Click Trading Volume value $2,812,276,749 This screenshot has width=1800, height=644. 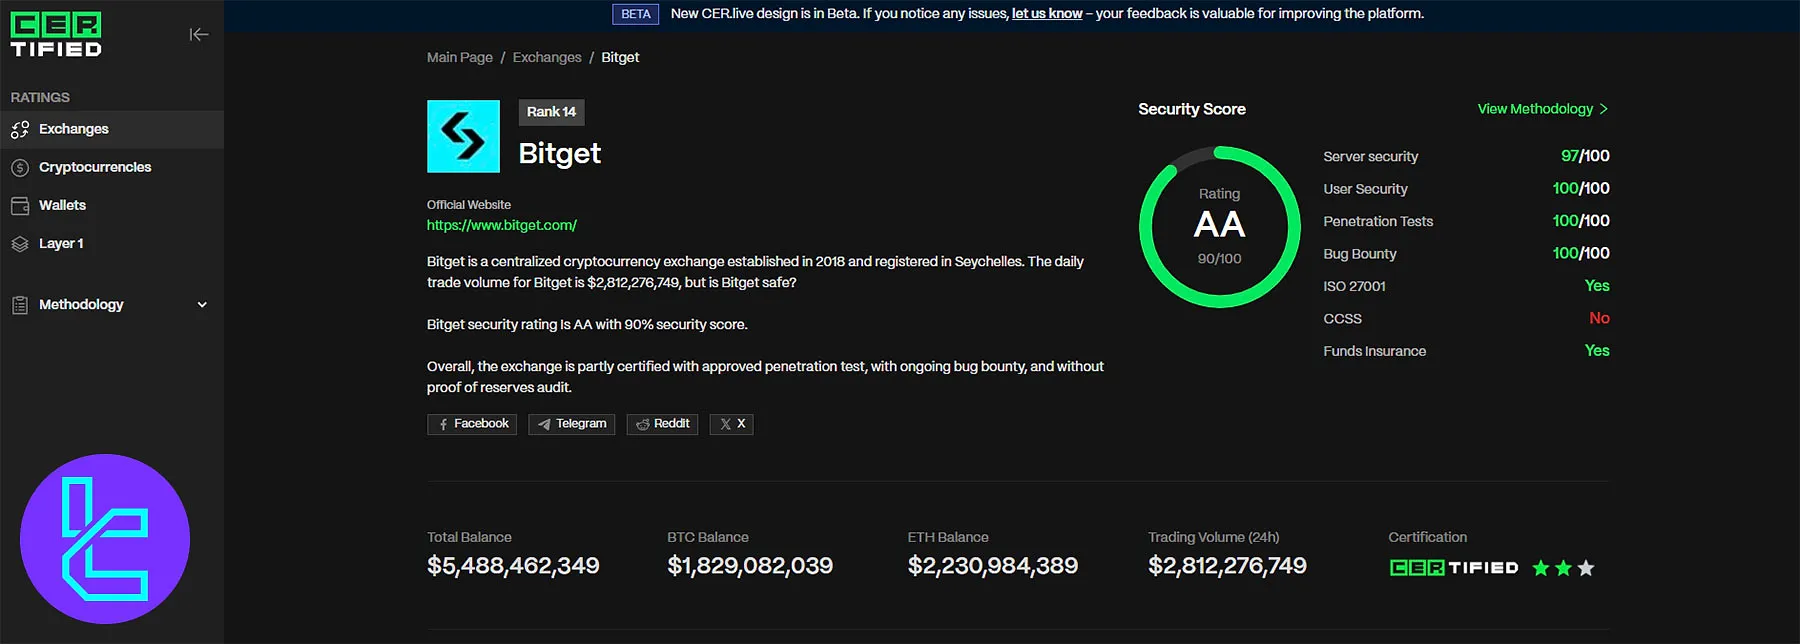tap(1227, 567)
